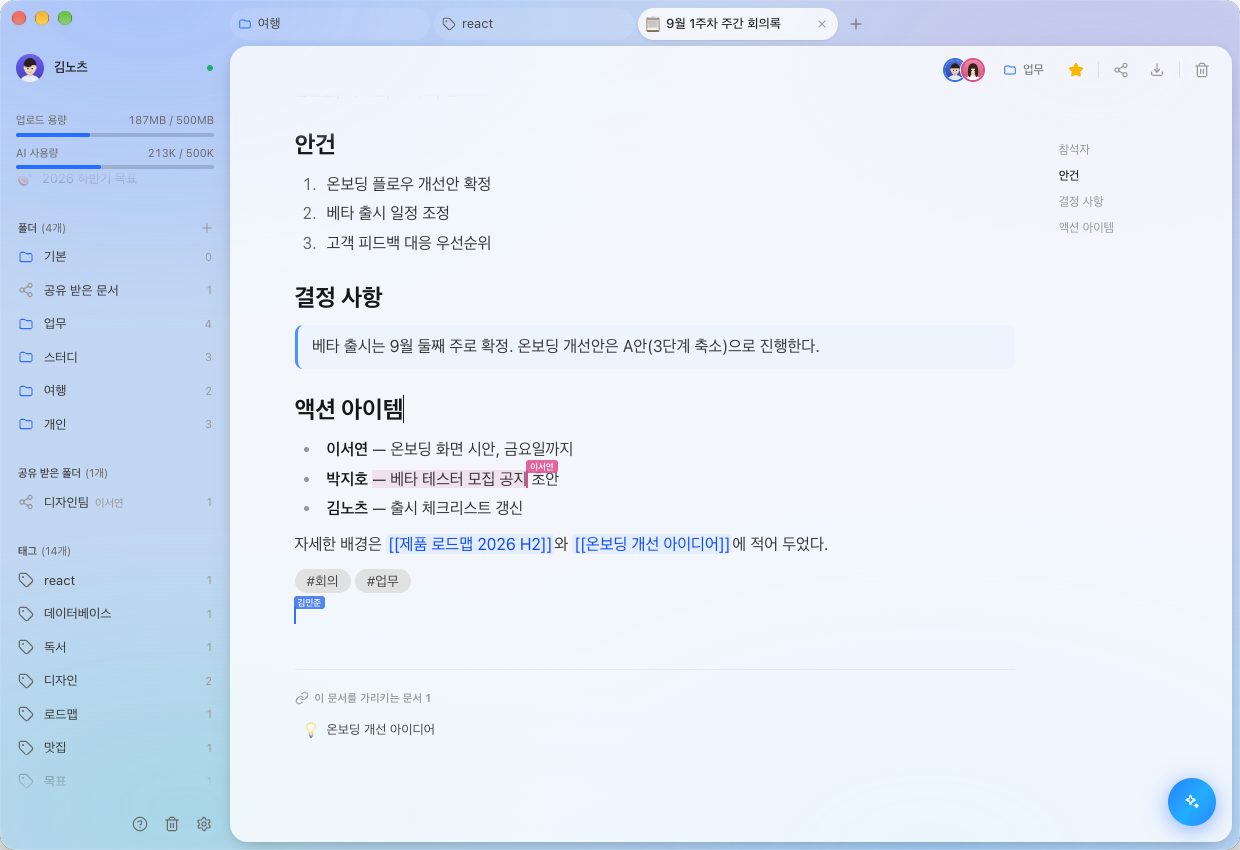Viewport: 1240px width, 850px height.
Task: Select the 로드맵 tag
Action: point(115,714)
